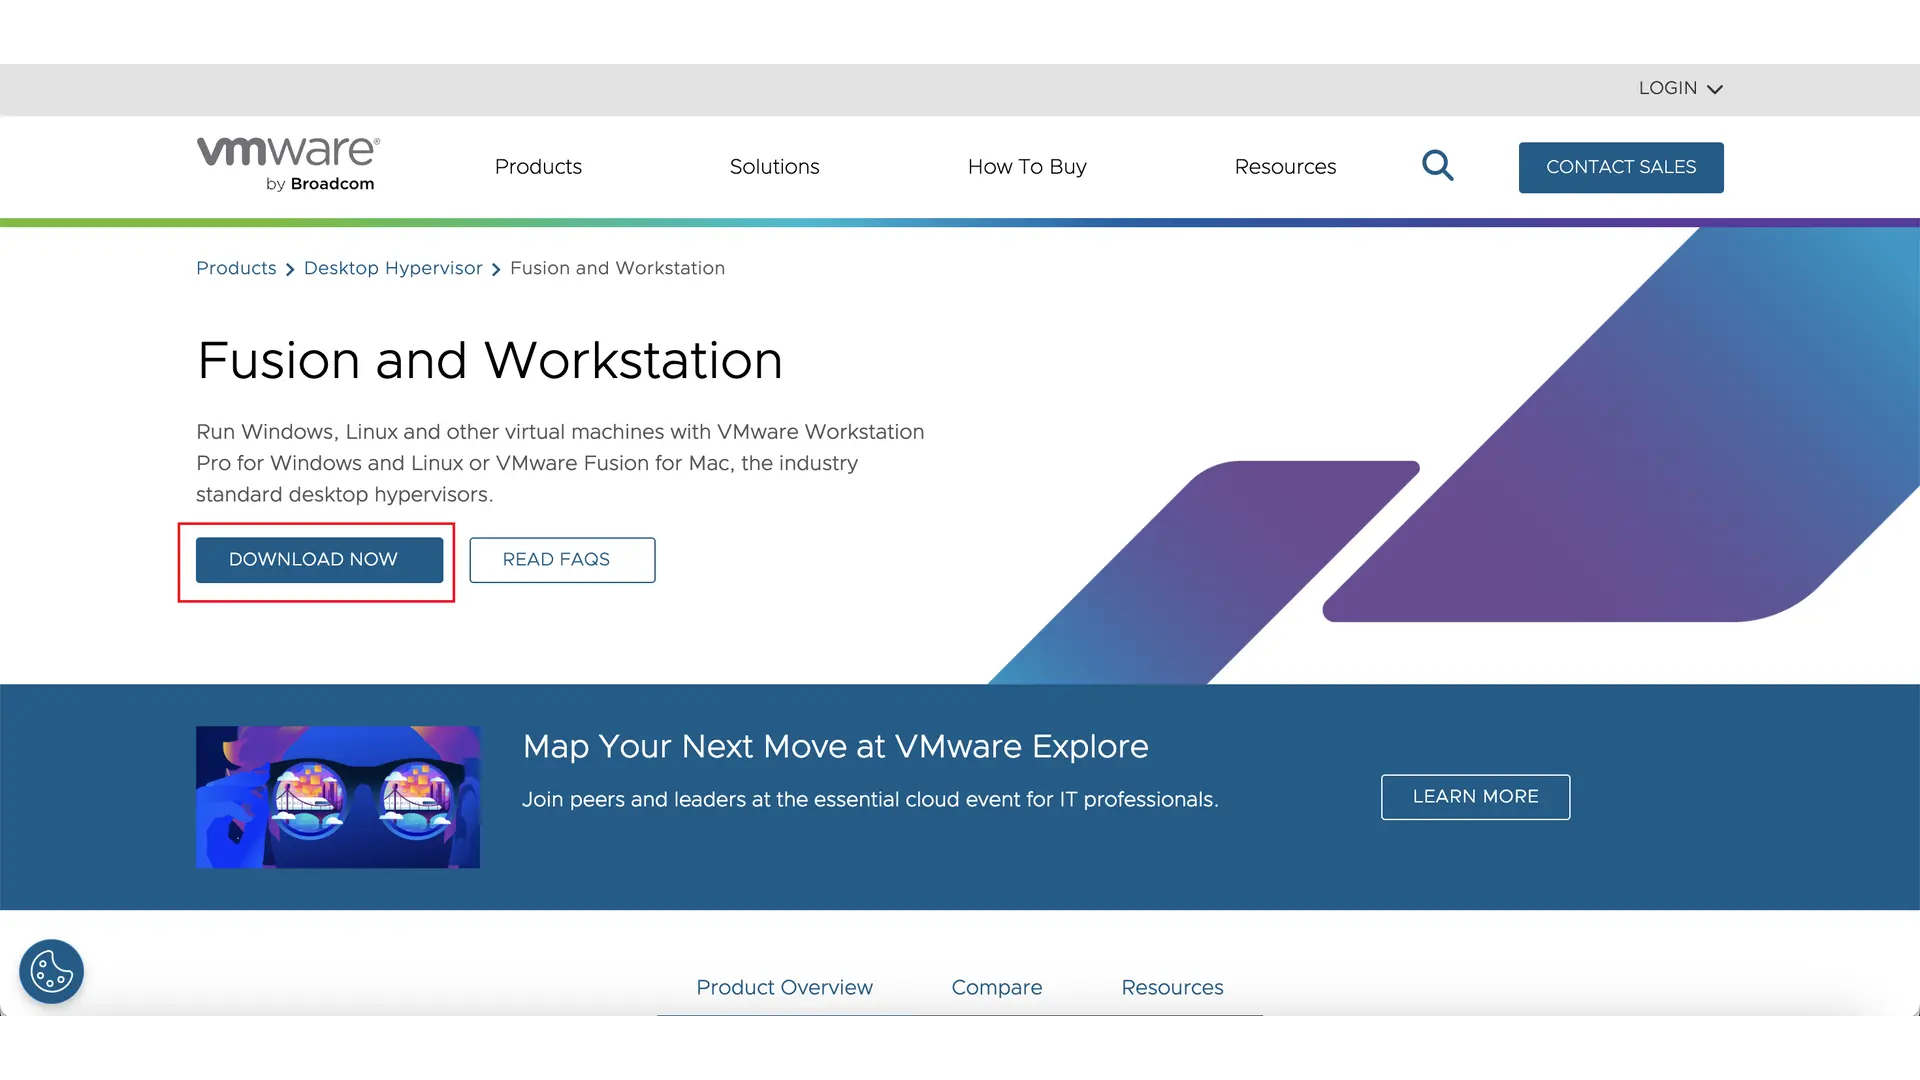The image size is (1920, 1080).
Task: Open the Products menu
Action: pos(538,167)
